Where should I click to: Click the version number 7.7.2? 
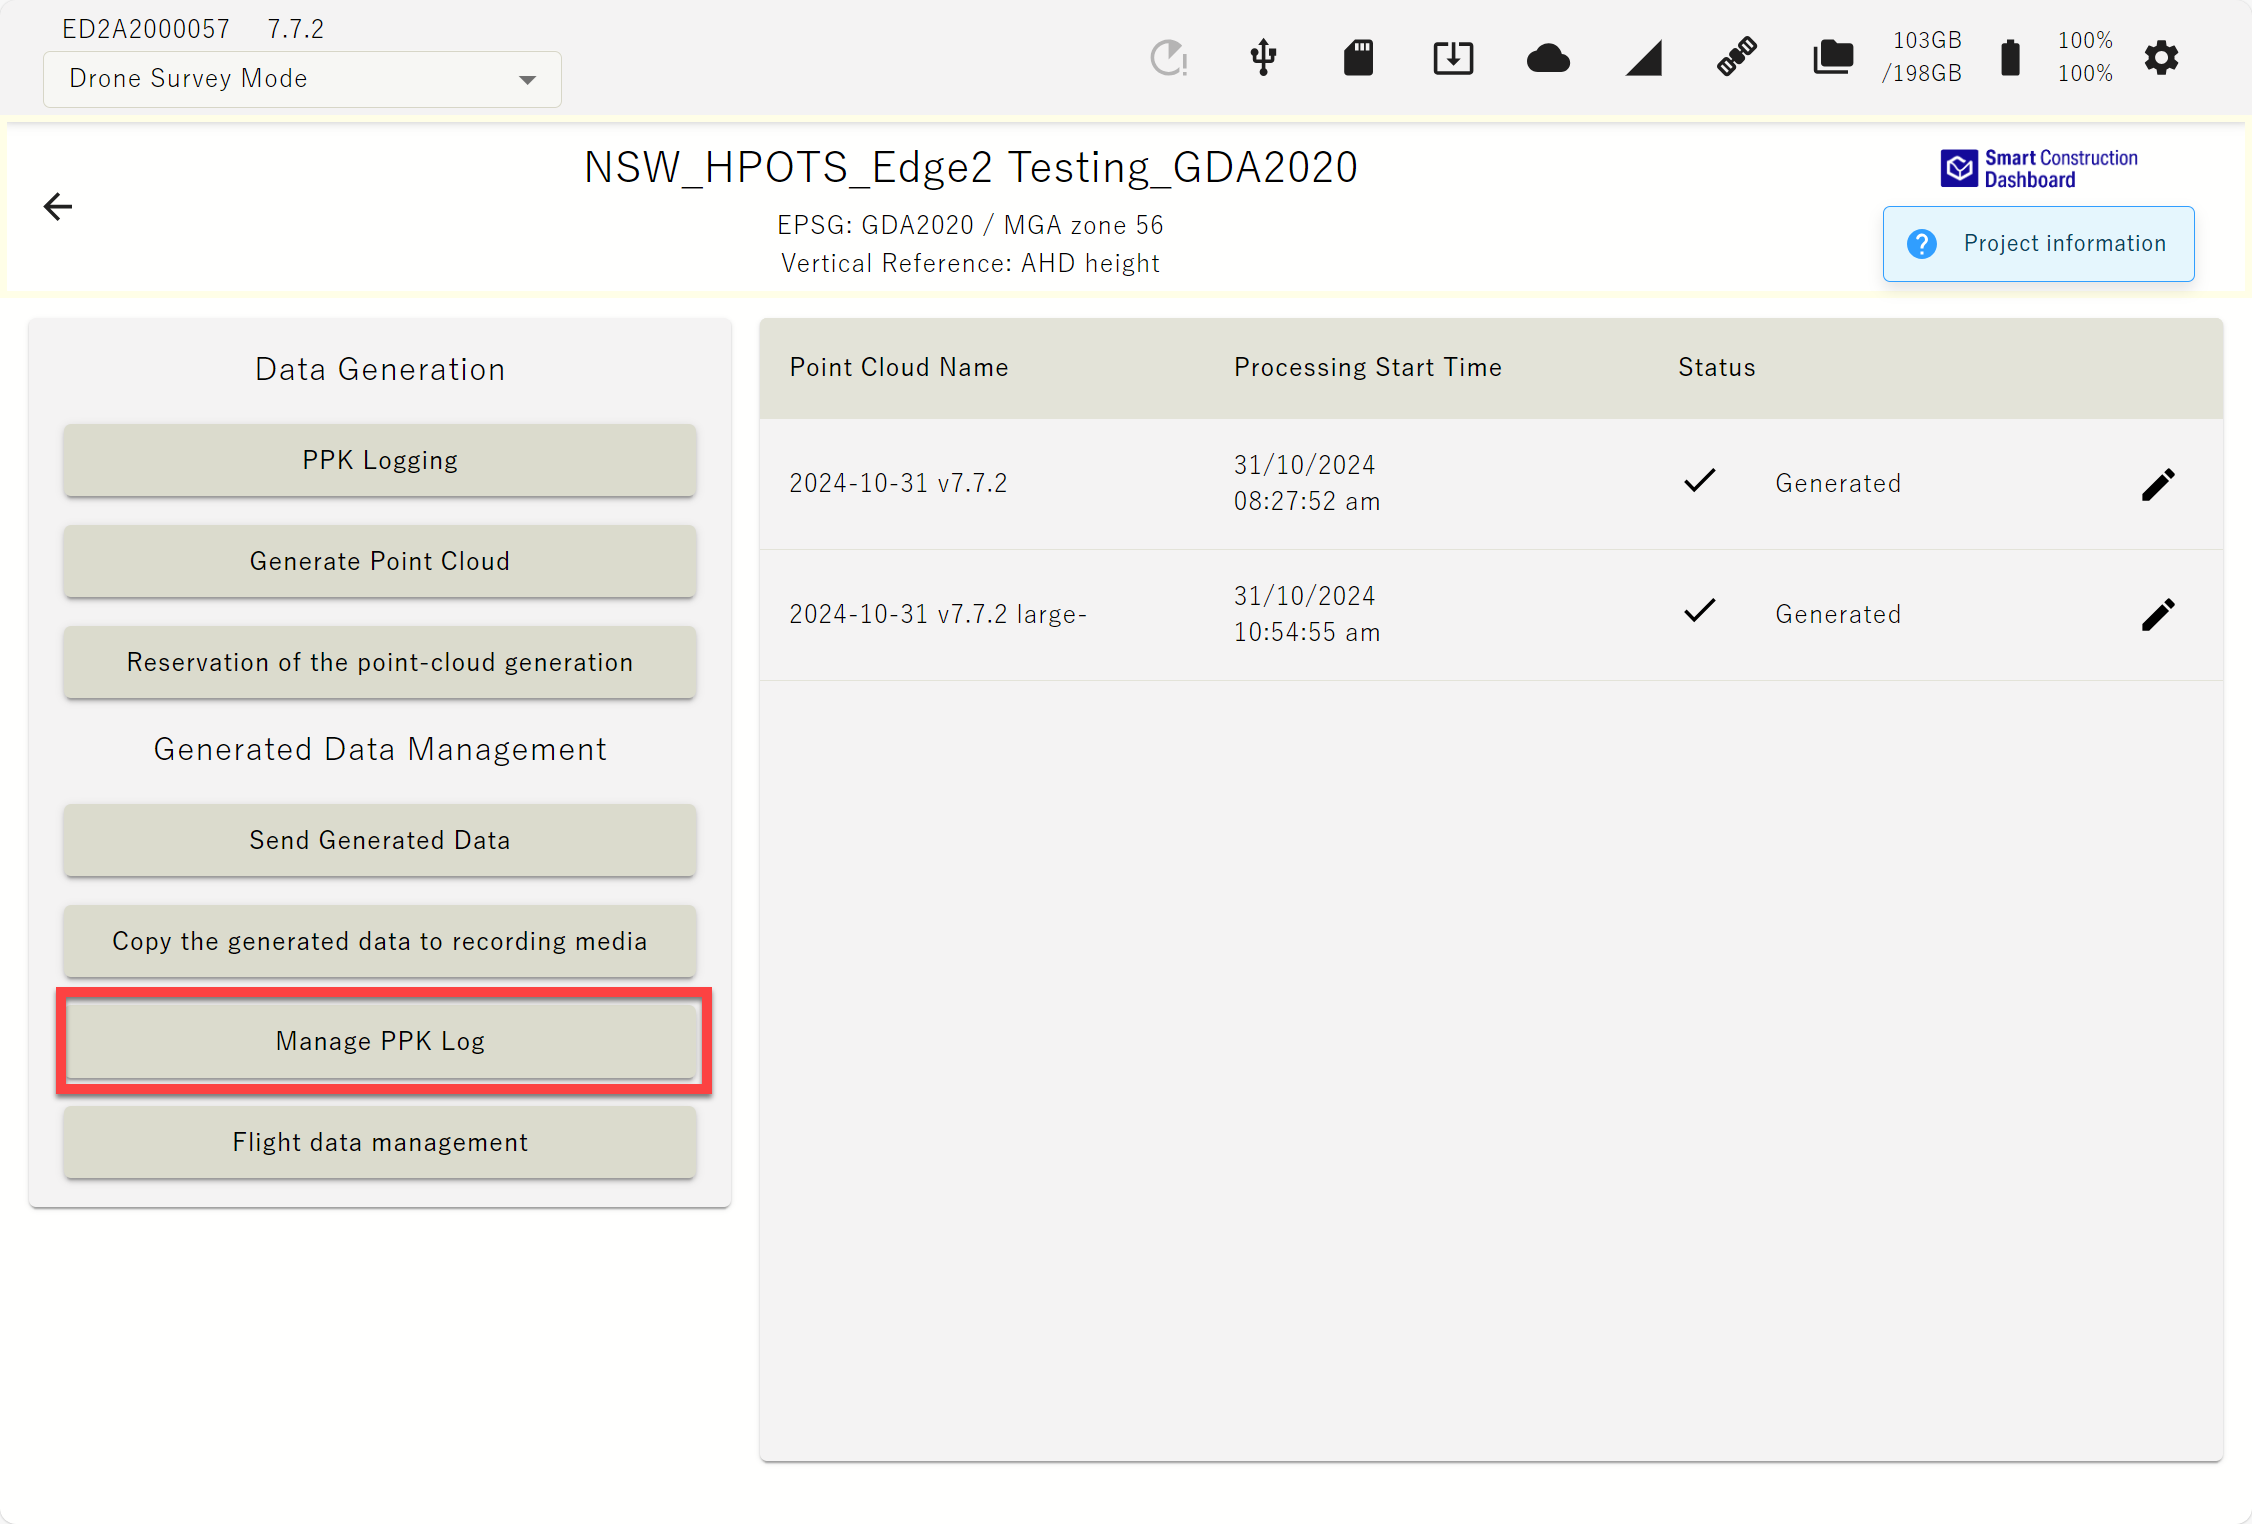295,29
